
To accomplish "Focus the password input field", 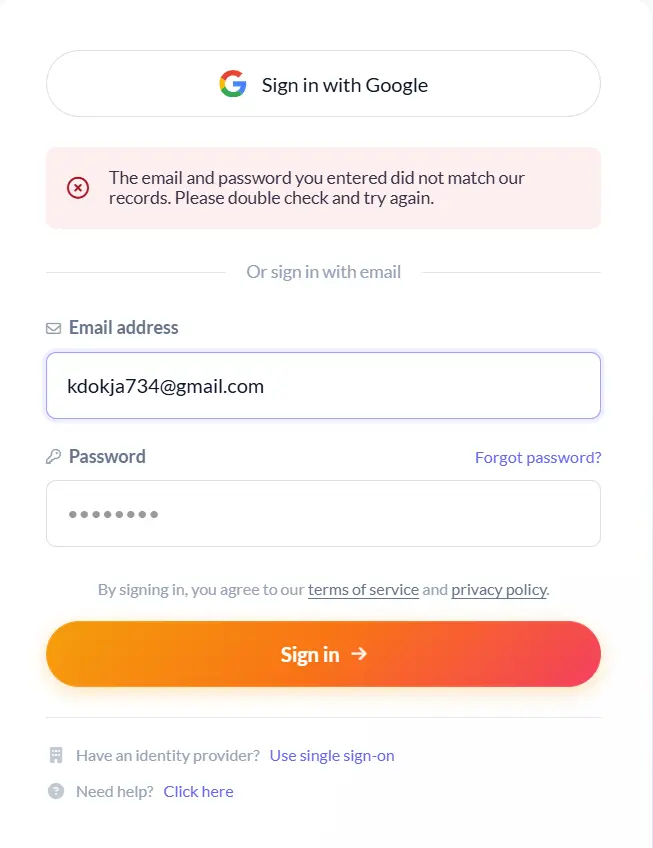I will point(324,514).
